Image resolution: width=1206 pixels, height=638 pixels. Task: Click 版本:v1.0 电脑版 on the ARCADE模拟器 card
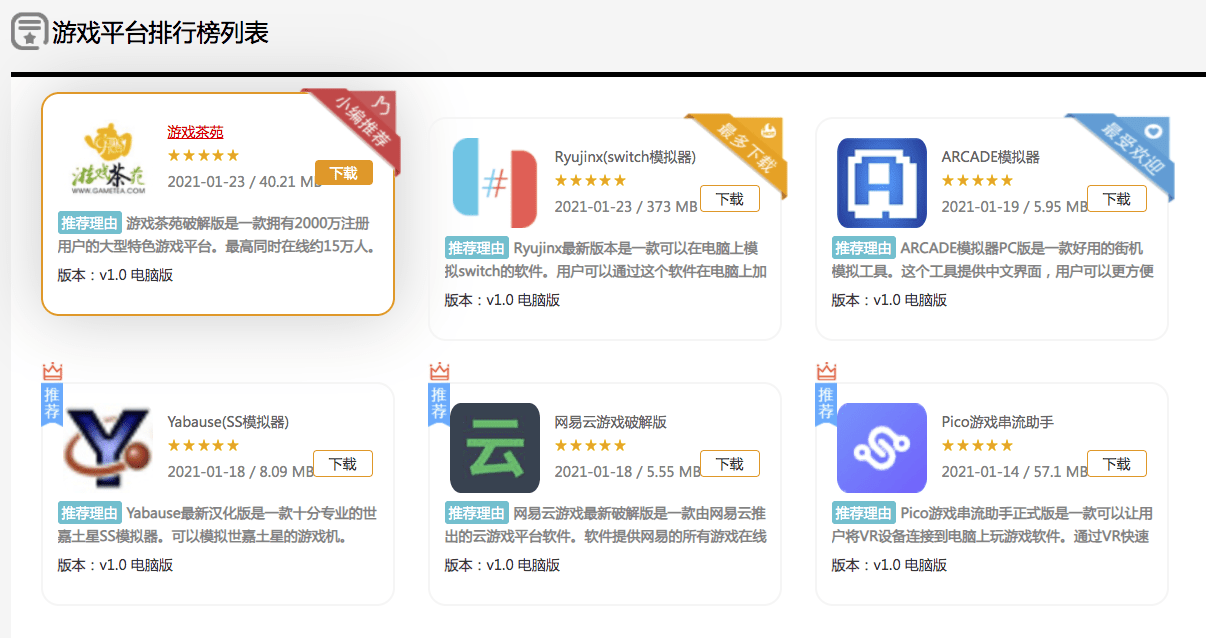click(889, 300)
